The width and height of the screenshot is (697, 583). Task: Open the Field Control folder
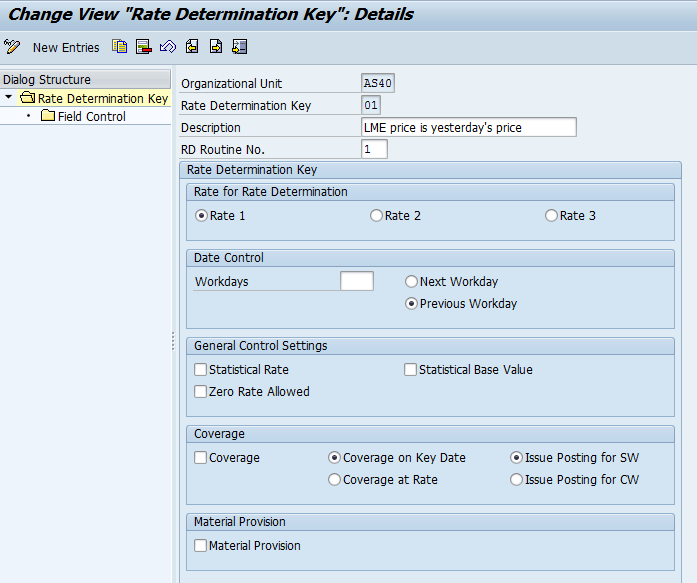tap(91, 117)
